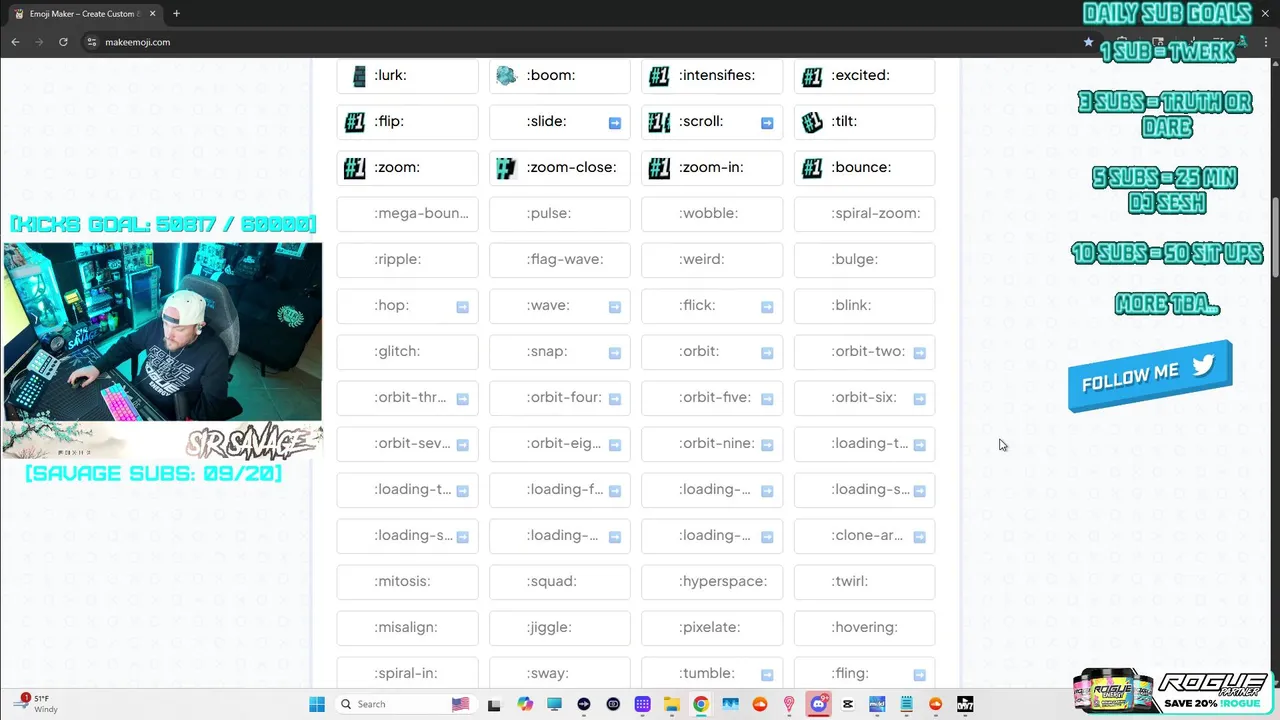This screenshot has width=1280, height=720.
Task: Click the :blink: text label
Action: (x=851, y=305)
